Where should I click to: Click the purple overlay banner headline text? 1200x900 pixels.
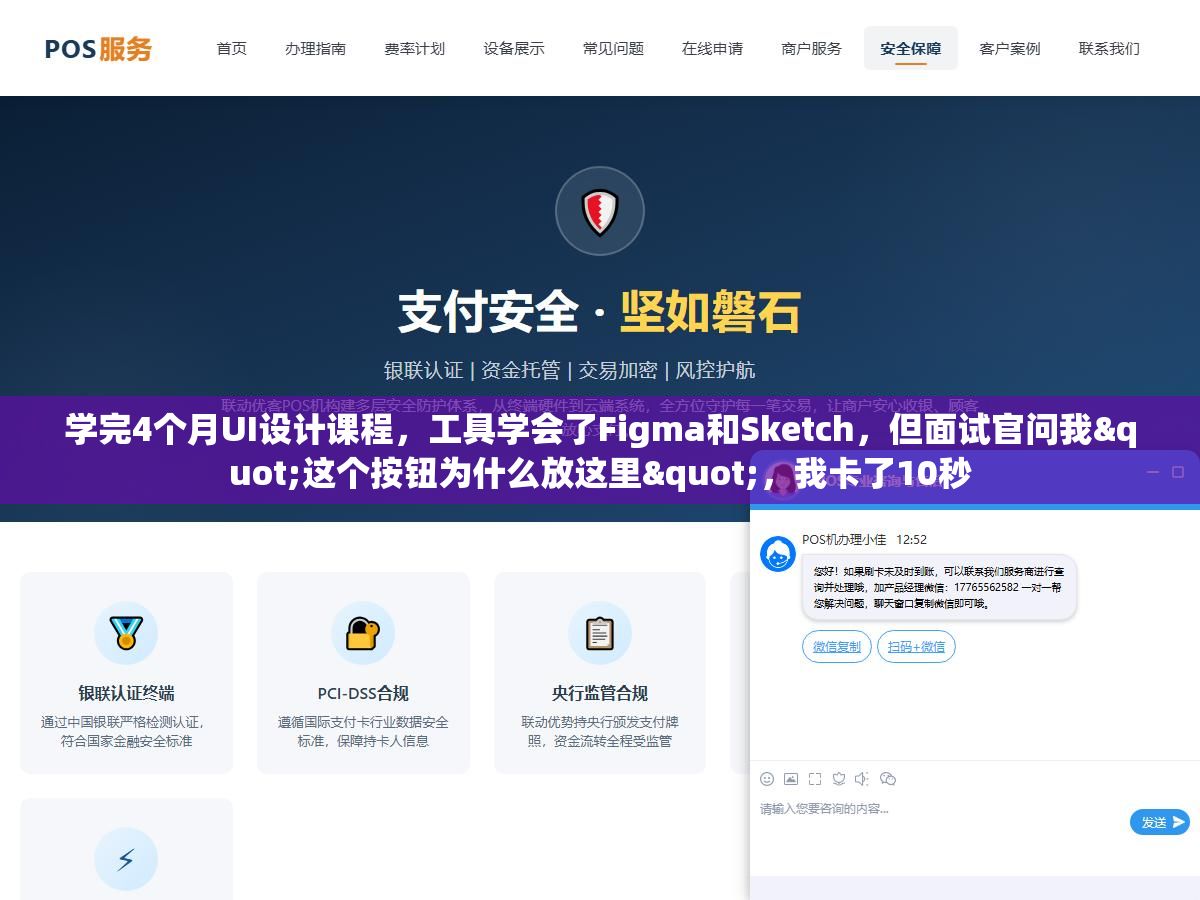[x=600, y=451]
